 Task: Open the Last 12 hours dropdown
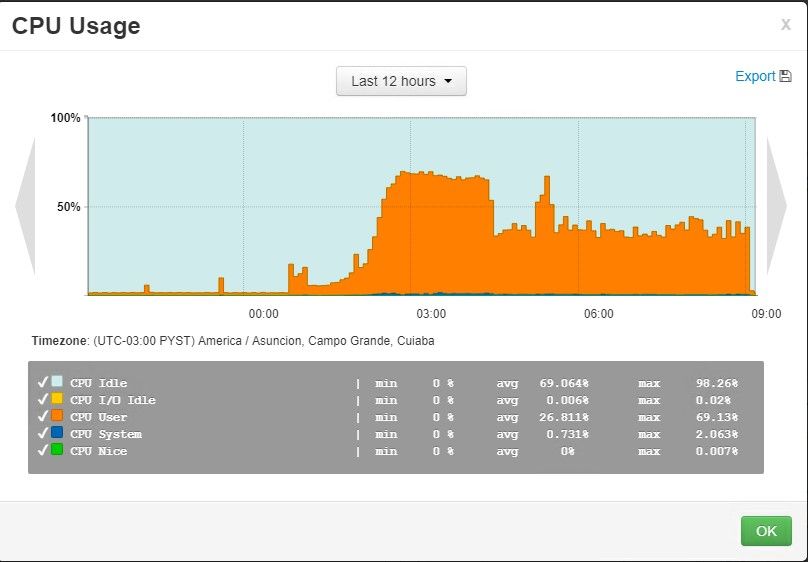pos(401,81)
